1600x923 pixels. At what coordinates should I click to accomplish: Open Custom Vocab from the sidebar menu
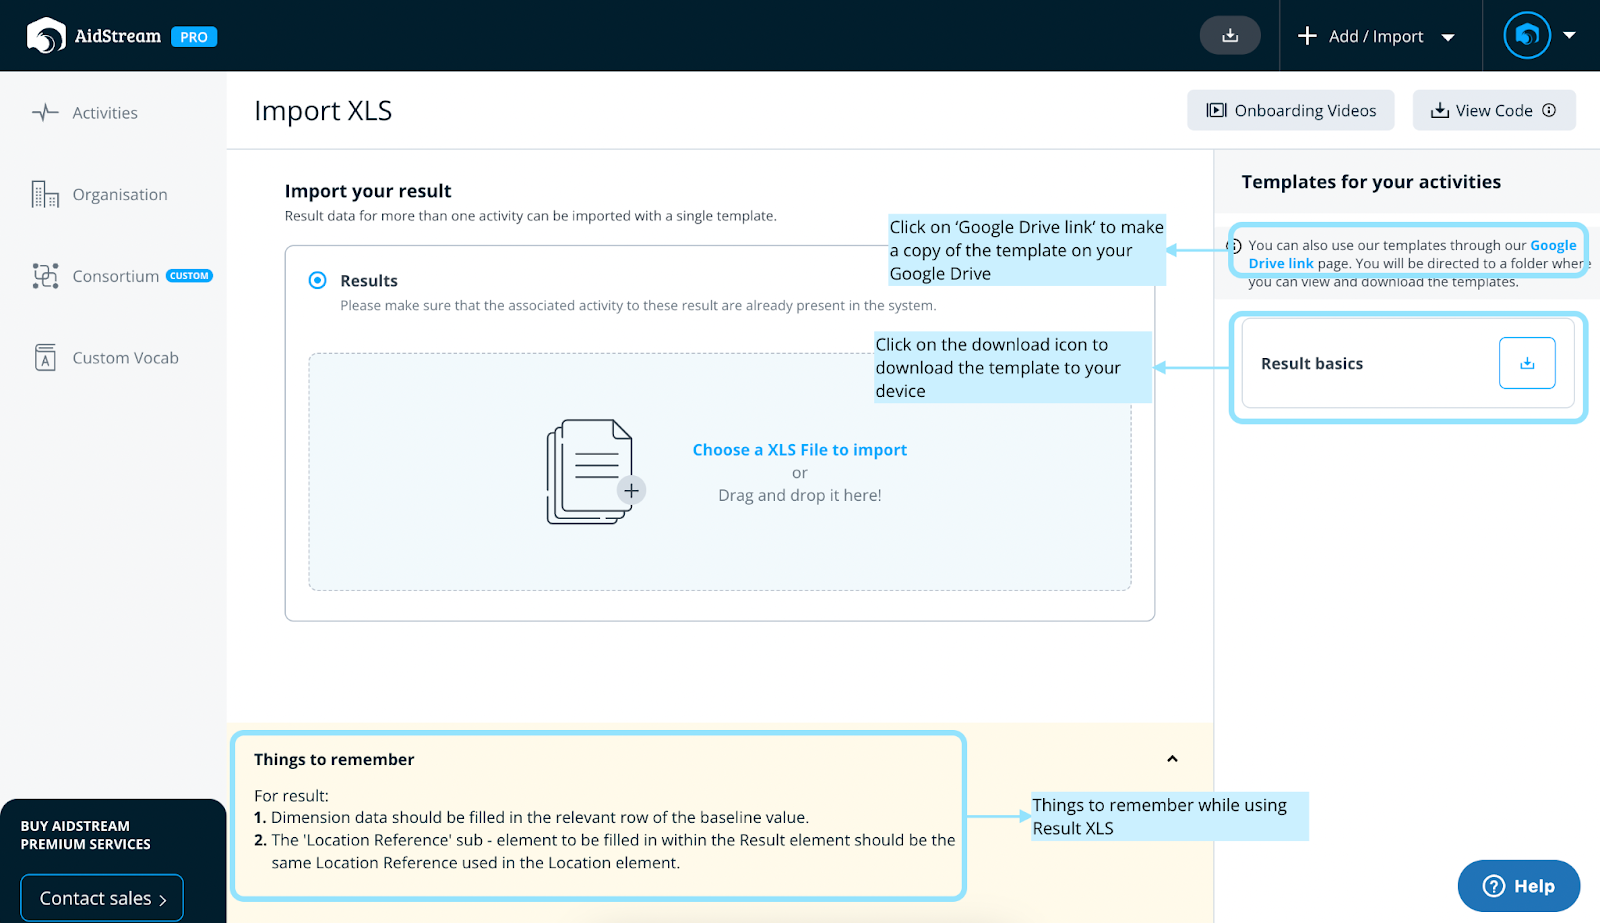(x=125, y=357)
